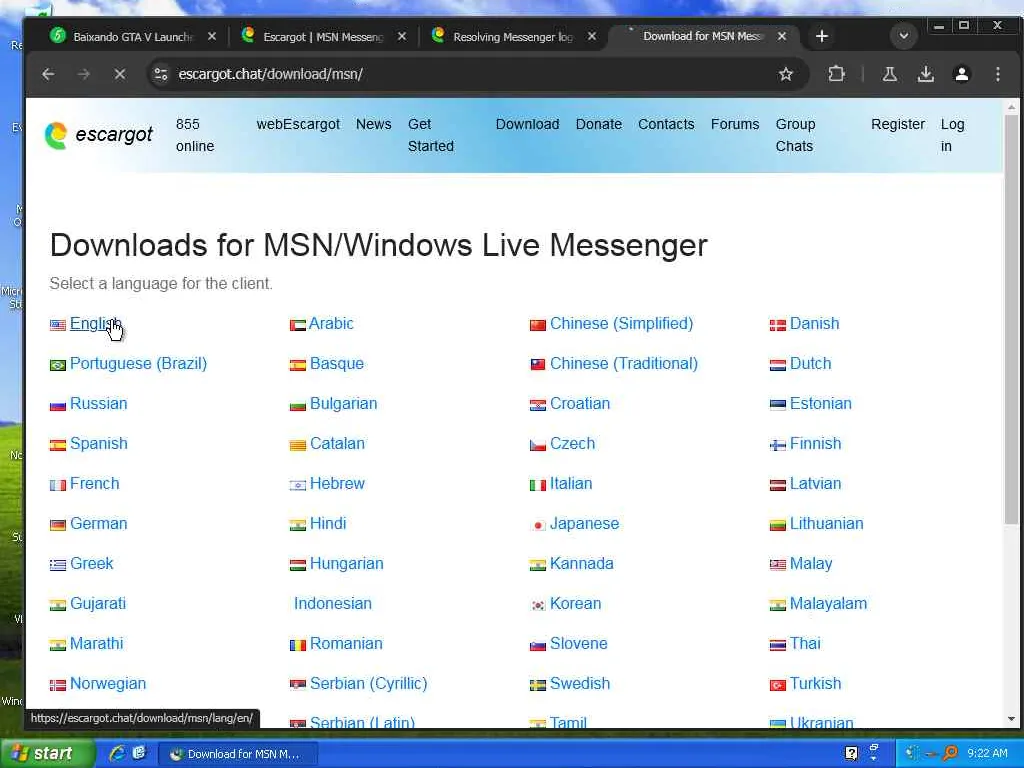Click Download for MSN taskbar button
The height and width of the screenshot is (768, 1024).
238,754
